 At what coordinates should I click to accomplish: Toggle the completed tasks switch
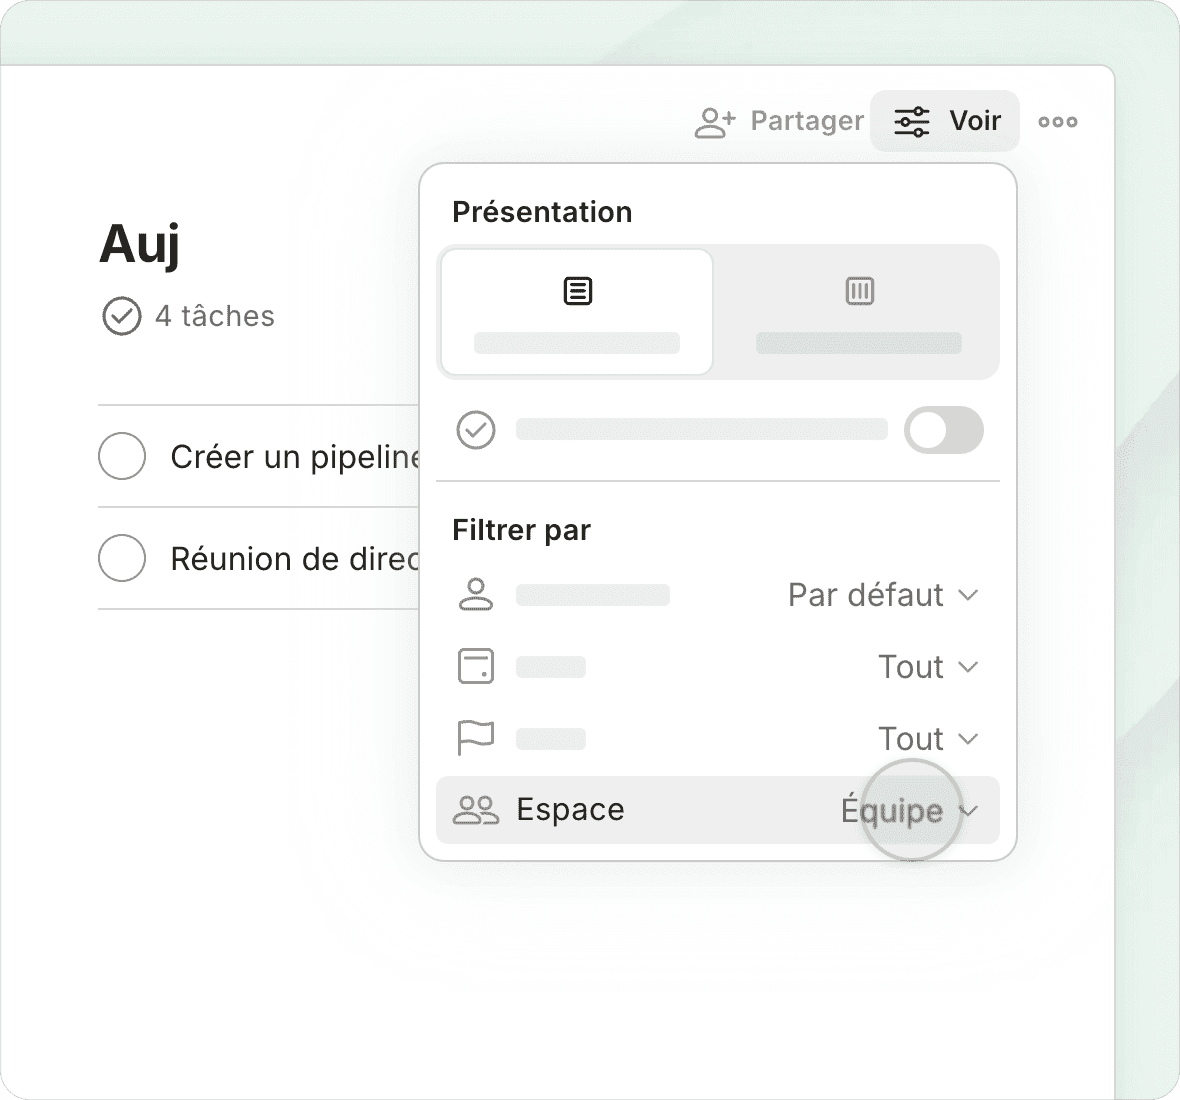tap(943, 430)
